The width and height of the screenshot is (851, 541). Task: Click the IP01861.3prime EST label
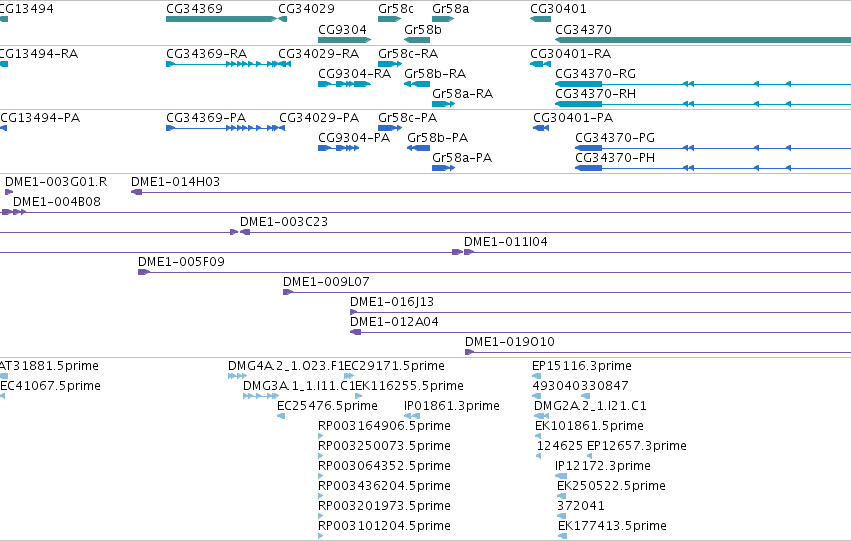452,406
